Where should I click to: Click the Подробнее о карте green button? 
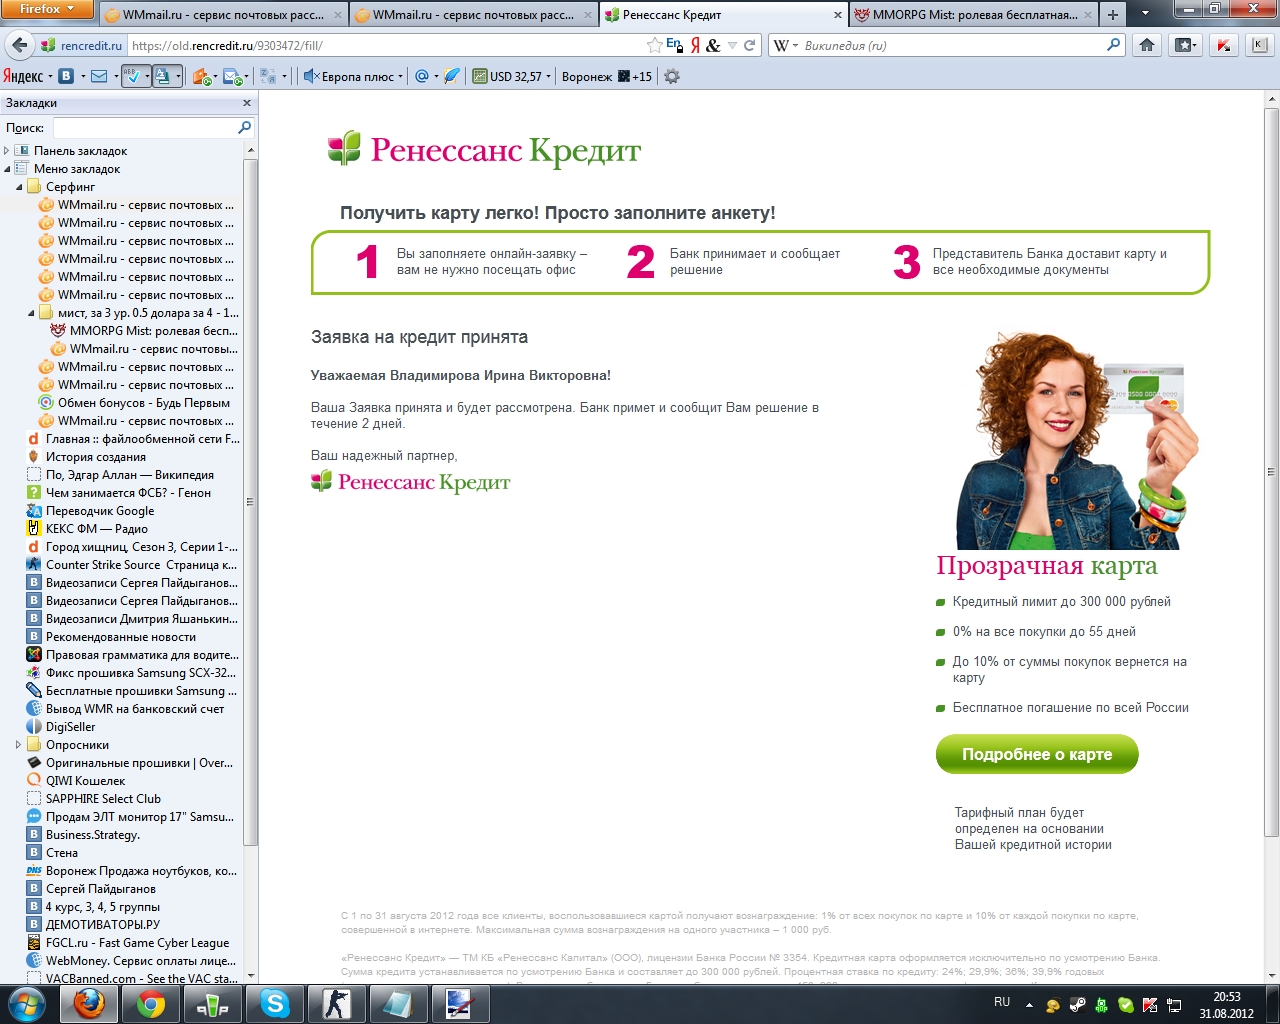(x=1037, y=755)
